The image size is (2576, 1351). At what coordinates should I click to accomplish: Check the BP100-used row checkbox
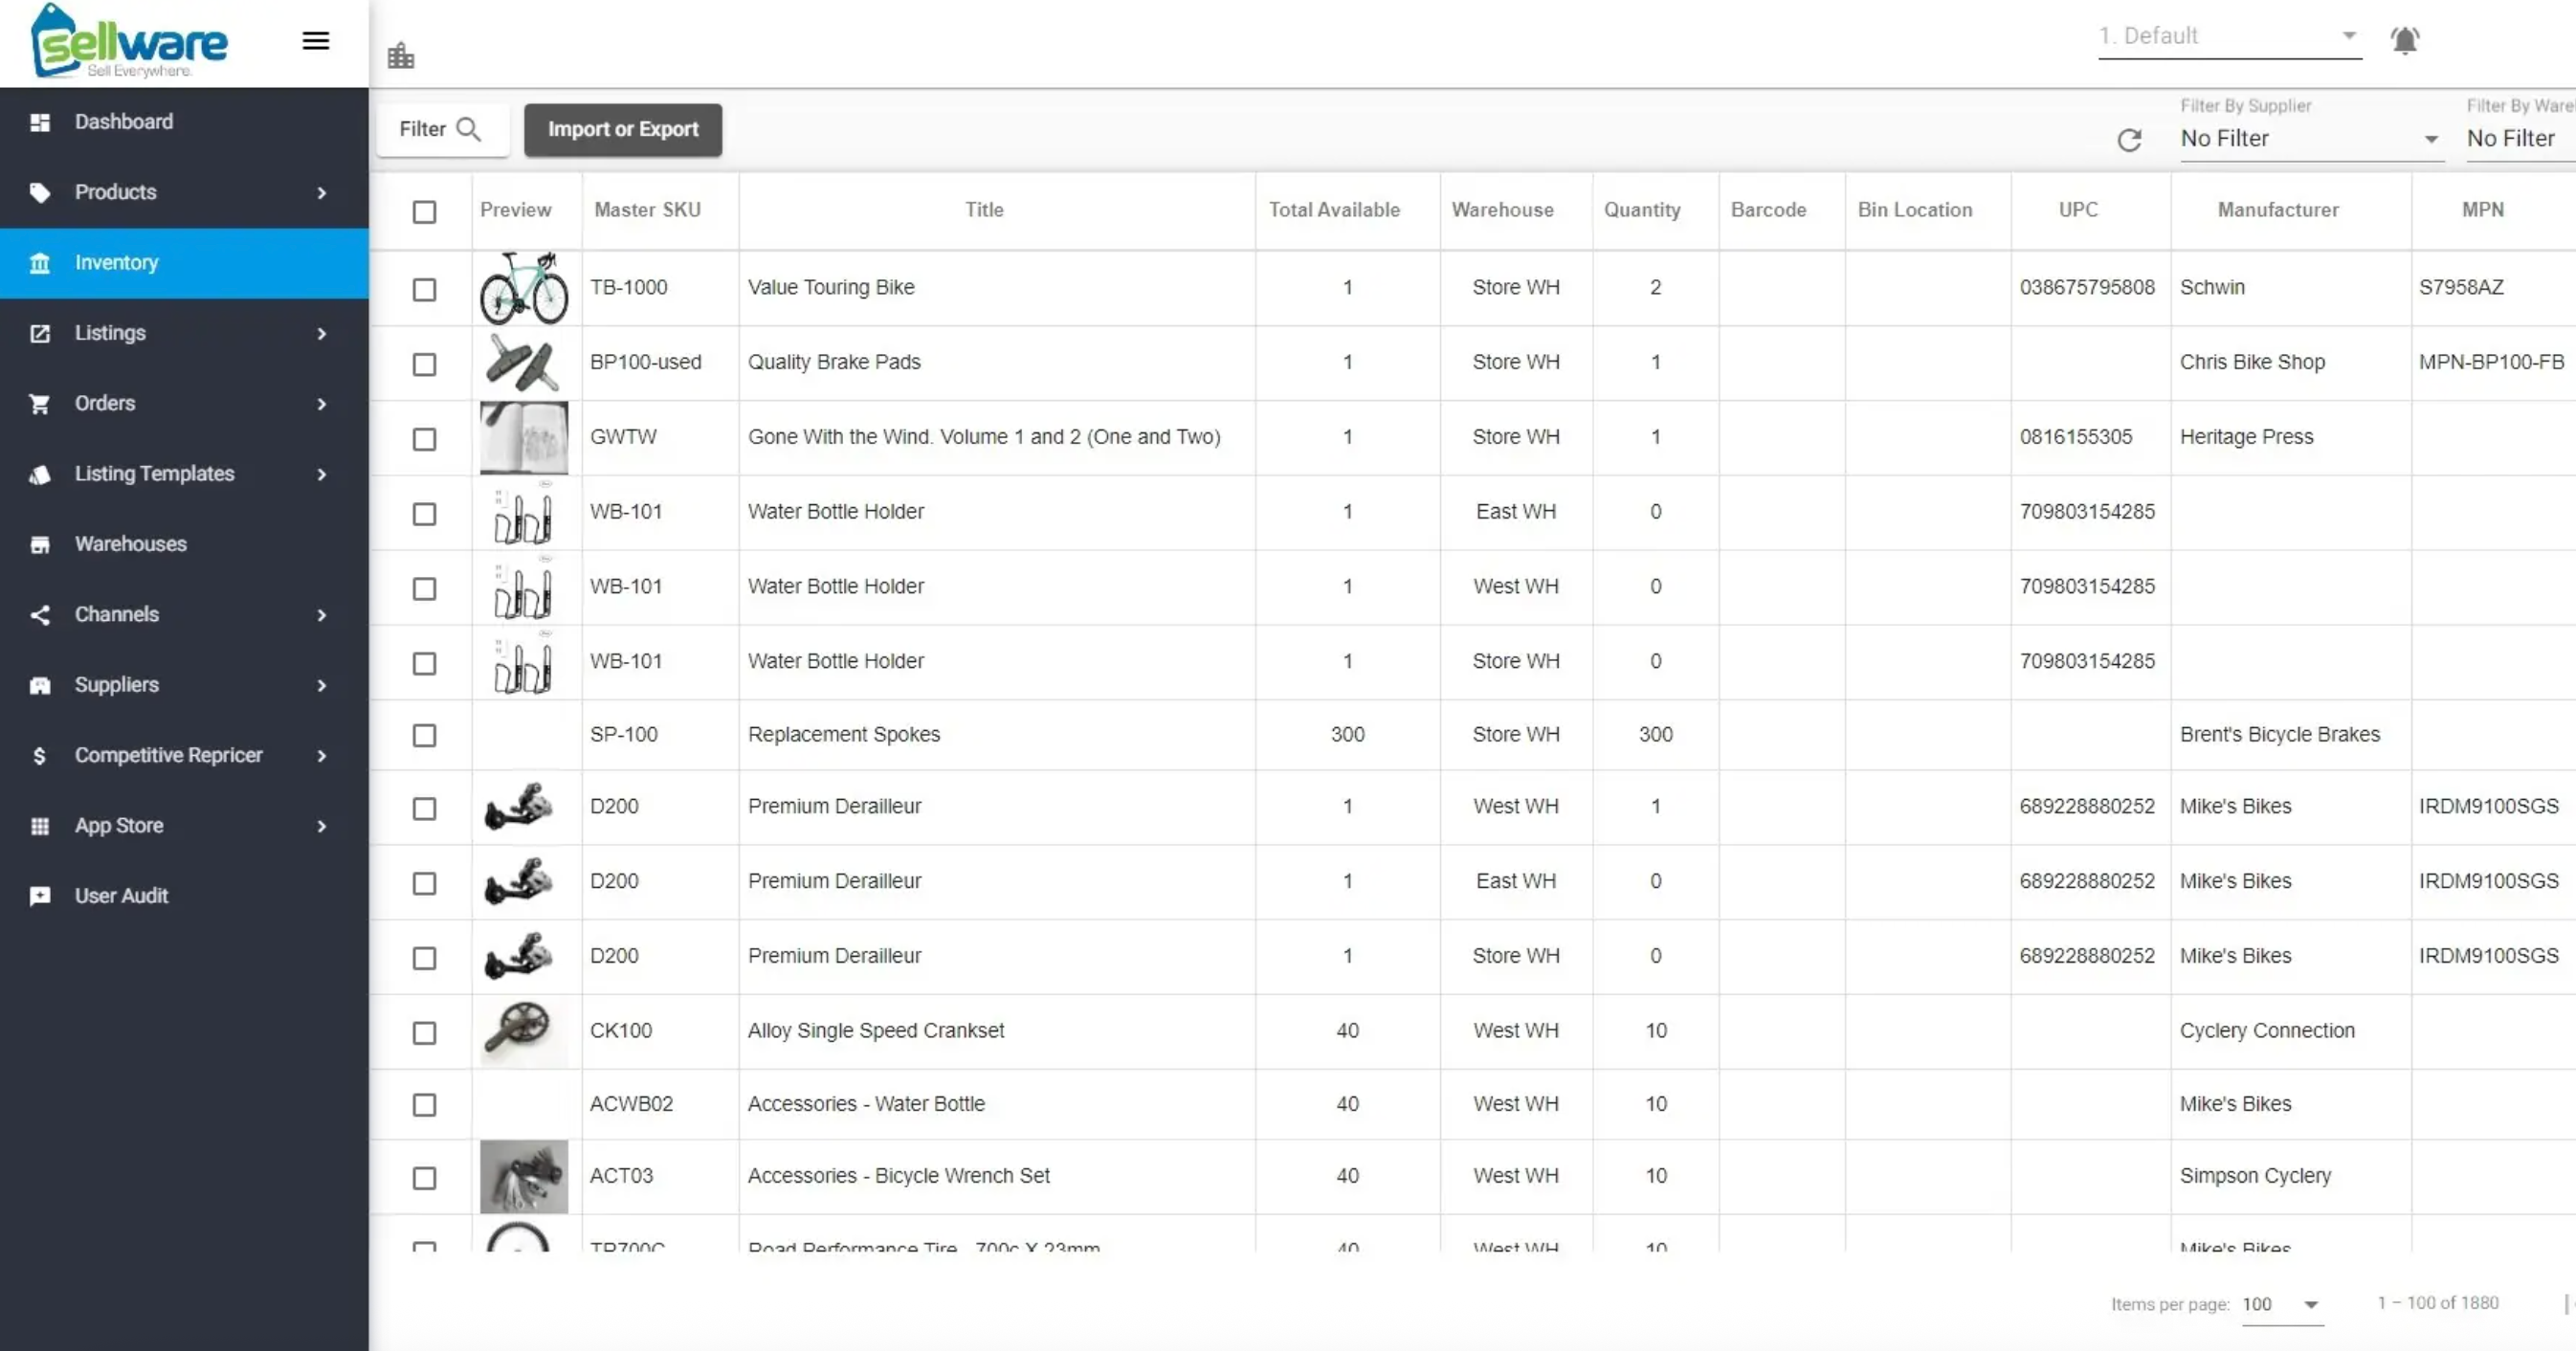[425, 364]
